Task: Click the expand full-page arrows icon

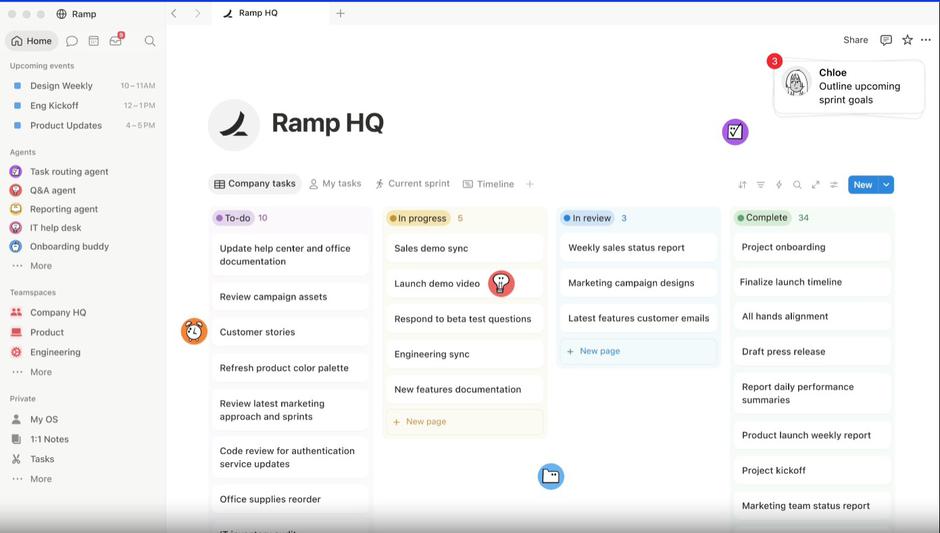Action: click(x=815, y=185)
